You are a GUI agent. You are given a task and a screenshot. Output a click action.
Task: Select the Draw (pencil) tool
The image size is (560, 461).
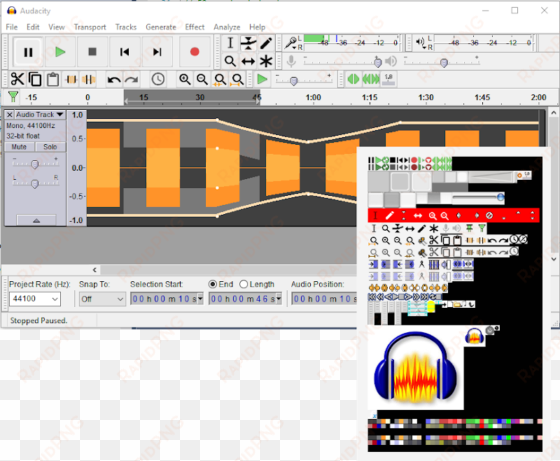pyautogui.click(x=266, y=43)
